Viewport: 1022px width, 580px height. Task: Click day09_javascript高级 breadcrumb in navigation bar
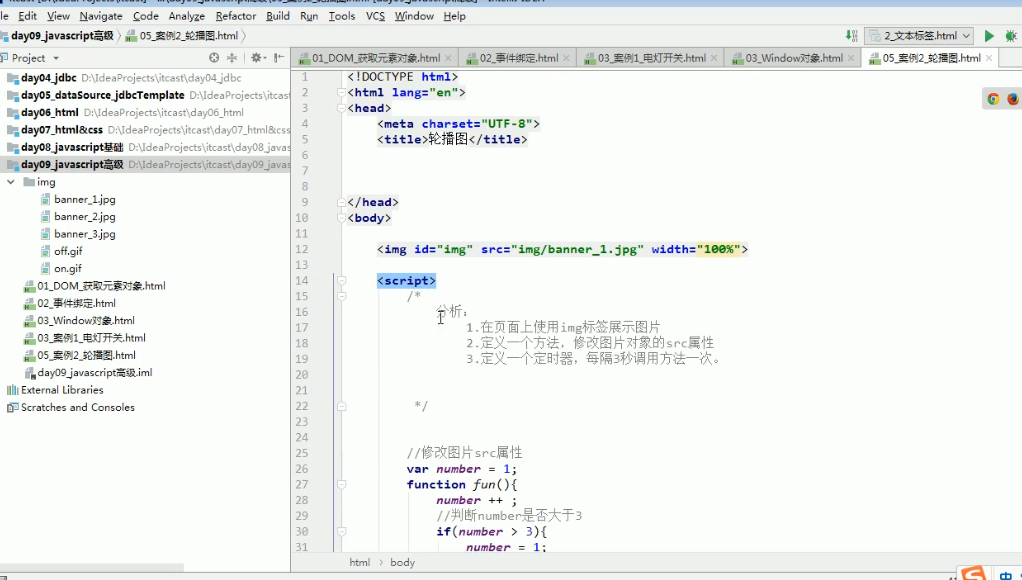pos(62,36)
